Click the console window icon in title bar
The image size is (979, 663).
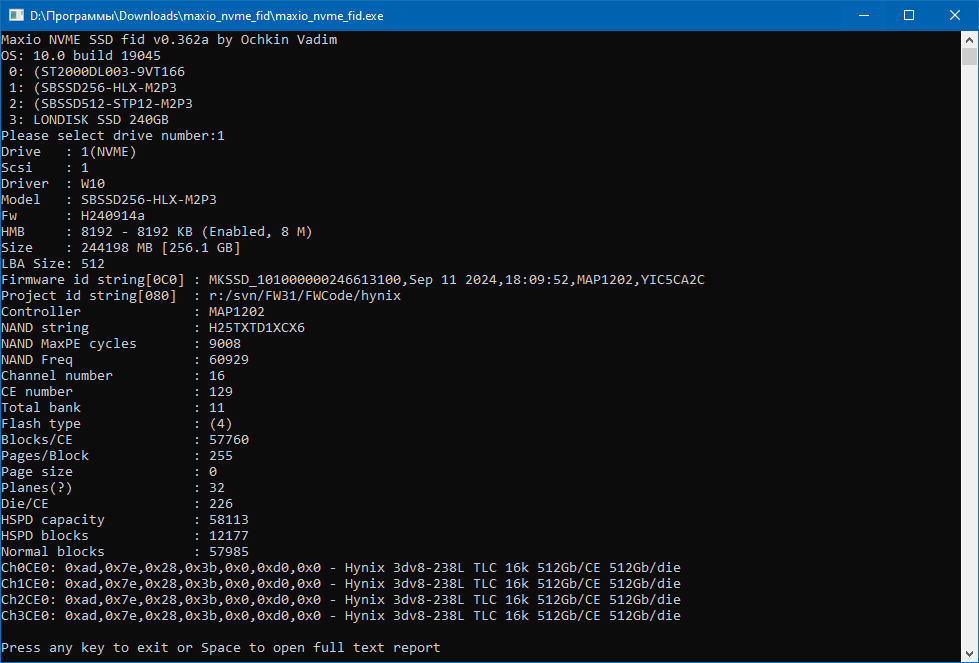click(16, 16)
